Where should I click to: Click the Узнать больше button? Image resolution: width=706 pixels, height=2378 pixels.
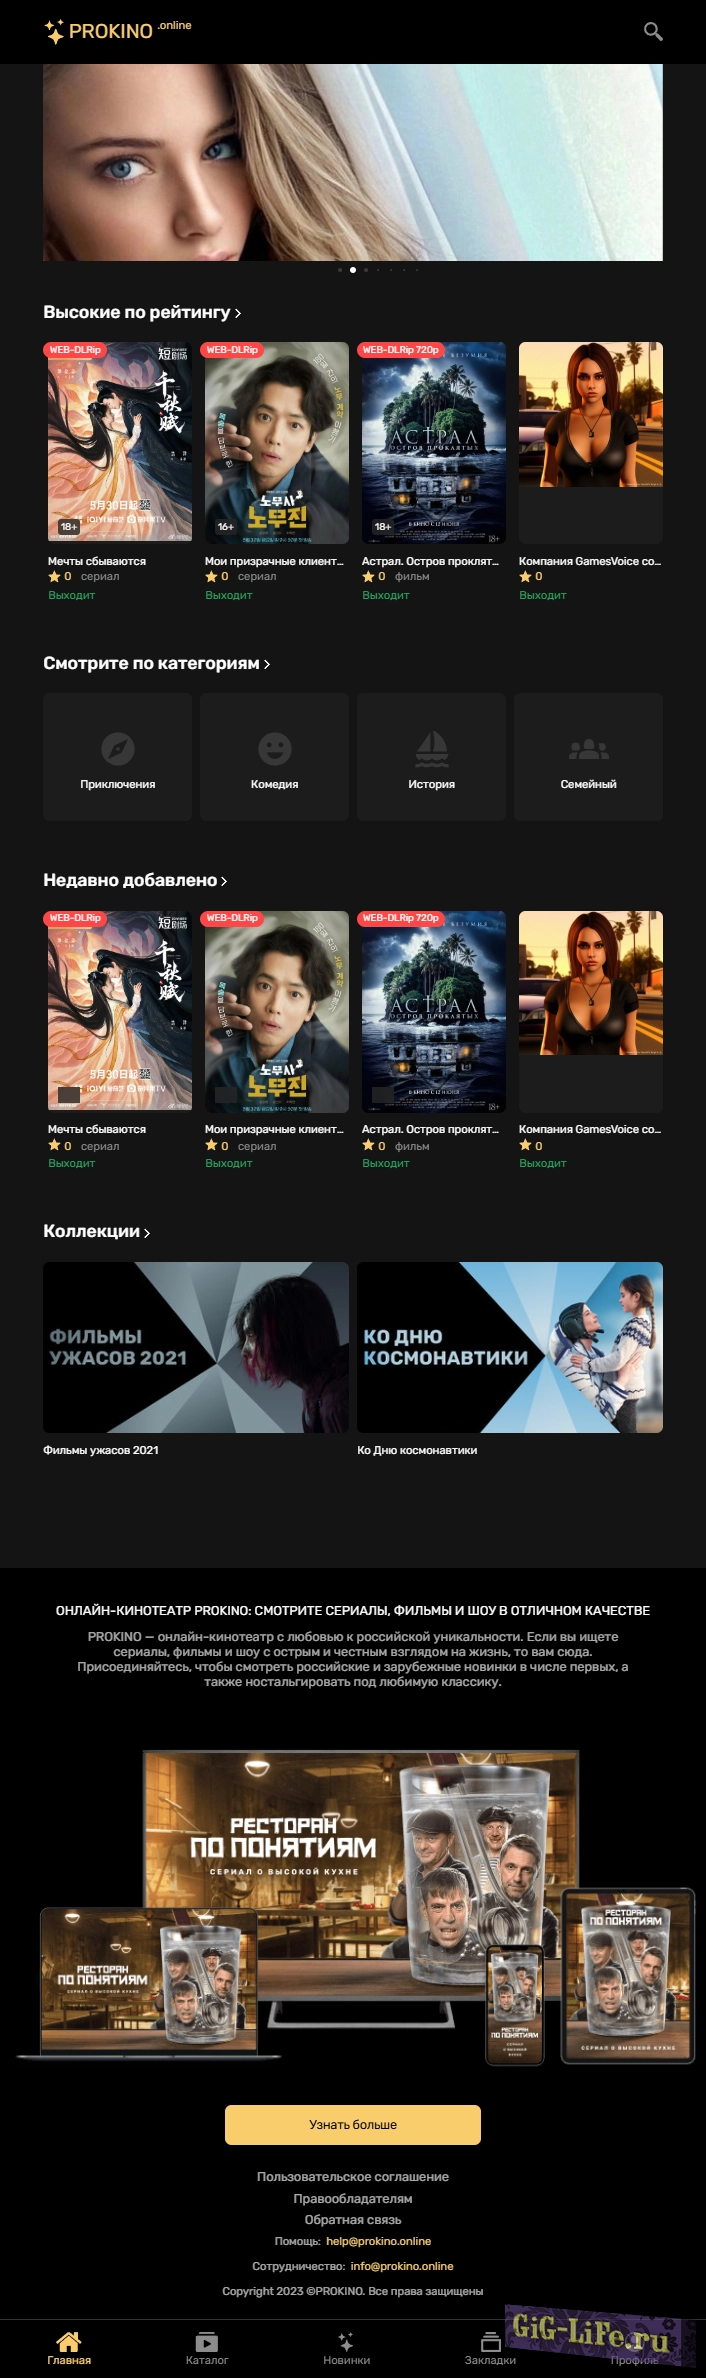click(x=353, y=2124)
